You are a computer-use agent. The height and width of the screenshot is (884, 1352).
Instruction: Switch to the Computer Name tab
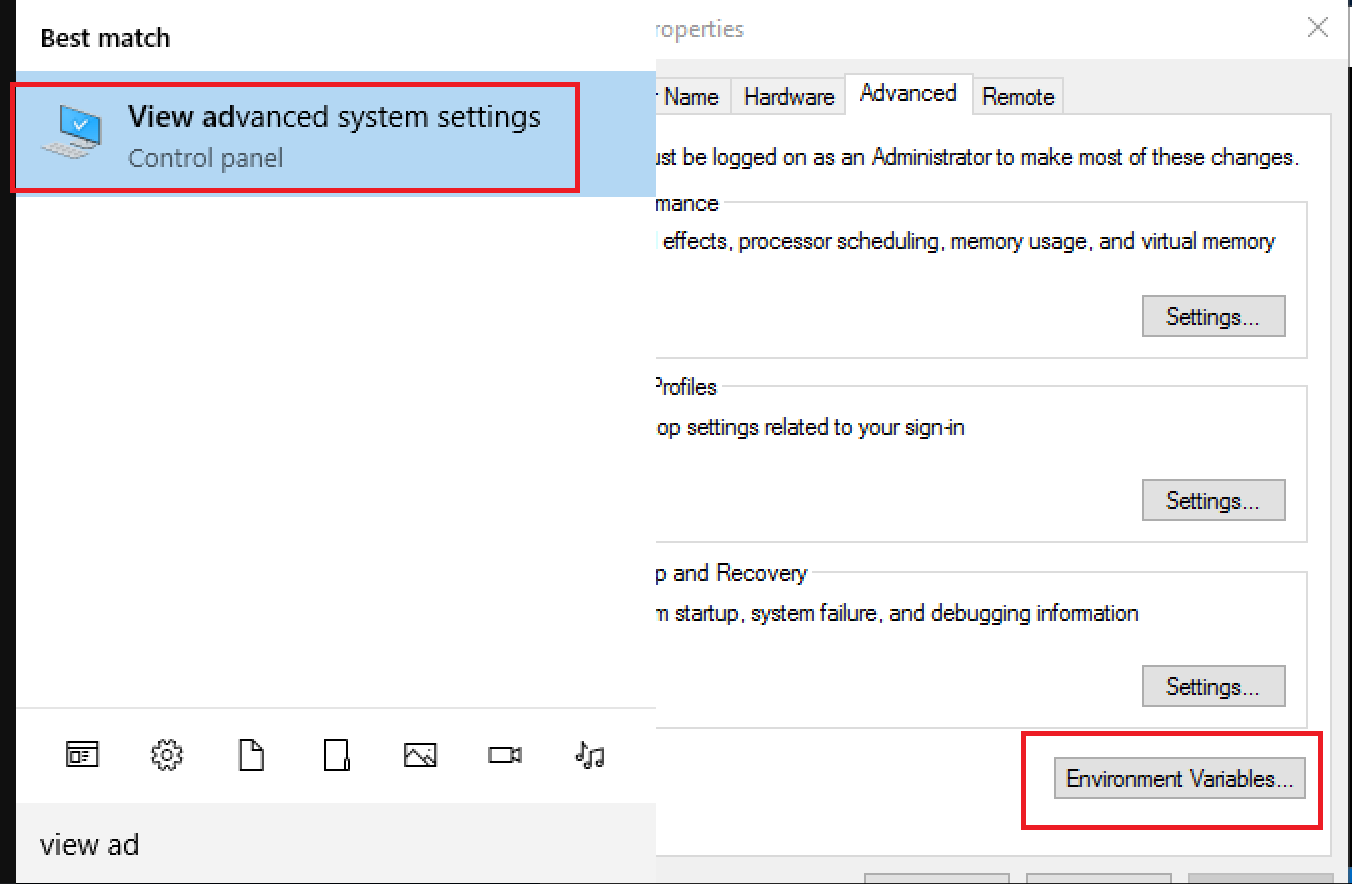tap(695, 96)
